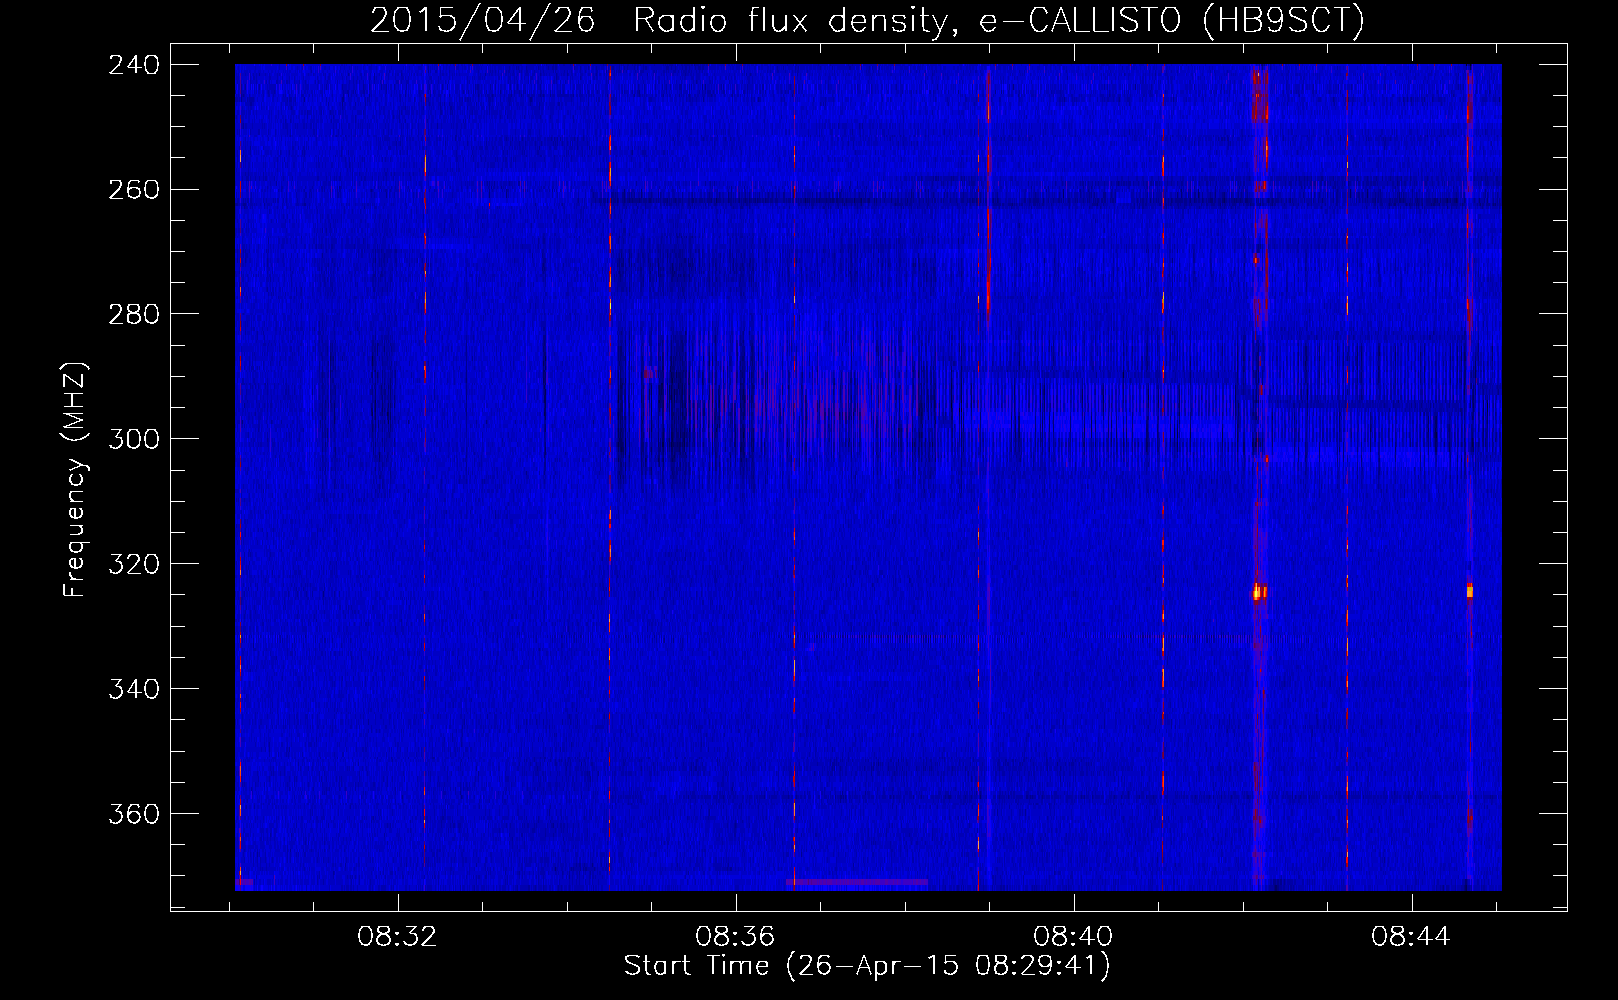The height and width of the screenshot is (1000, 1618).
Task: Click the 240 frequency tick label
Action: [x=134, y=65]
